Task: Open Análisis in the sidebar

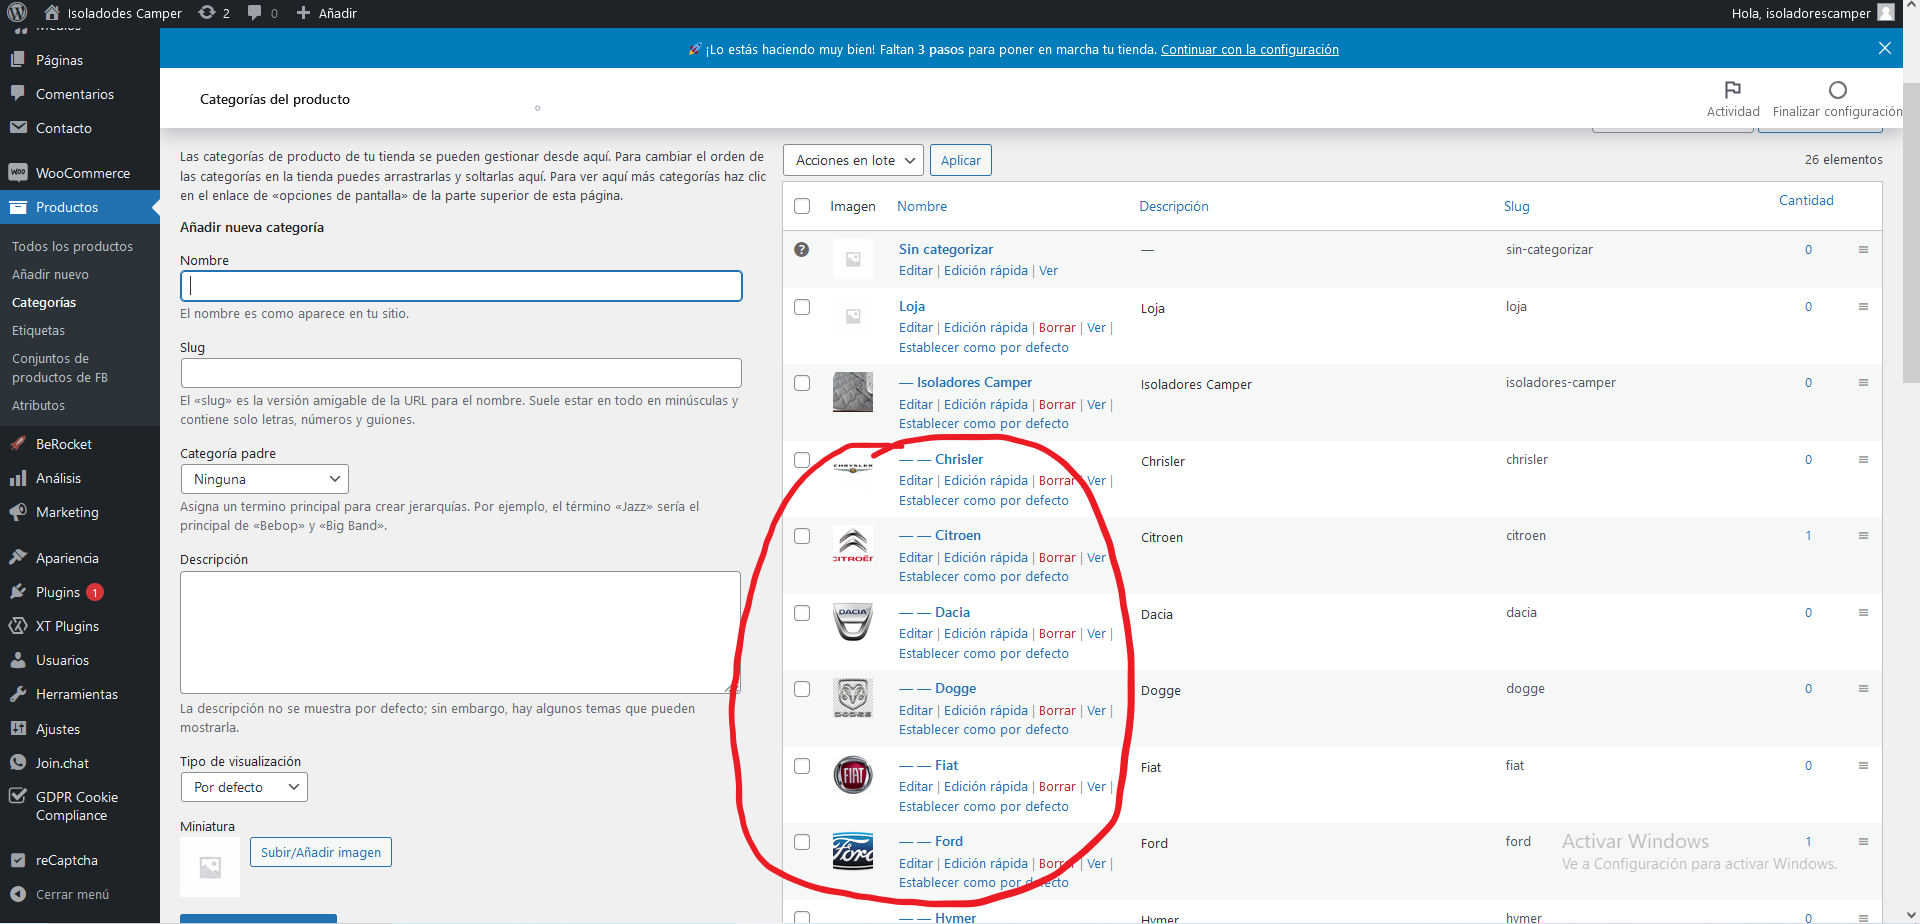Action: click(80, 478)
